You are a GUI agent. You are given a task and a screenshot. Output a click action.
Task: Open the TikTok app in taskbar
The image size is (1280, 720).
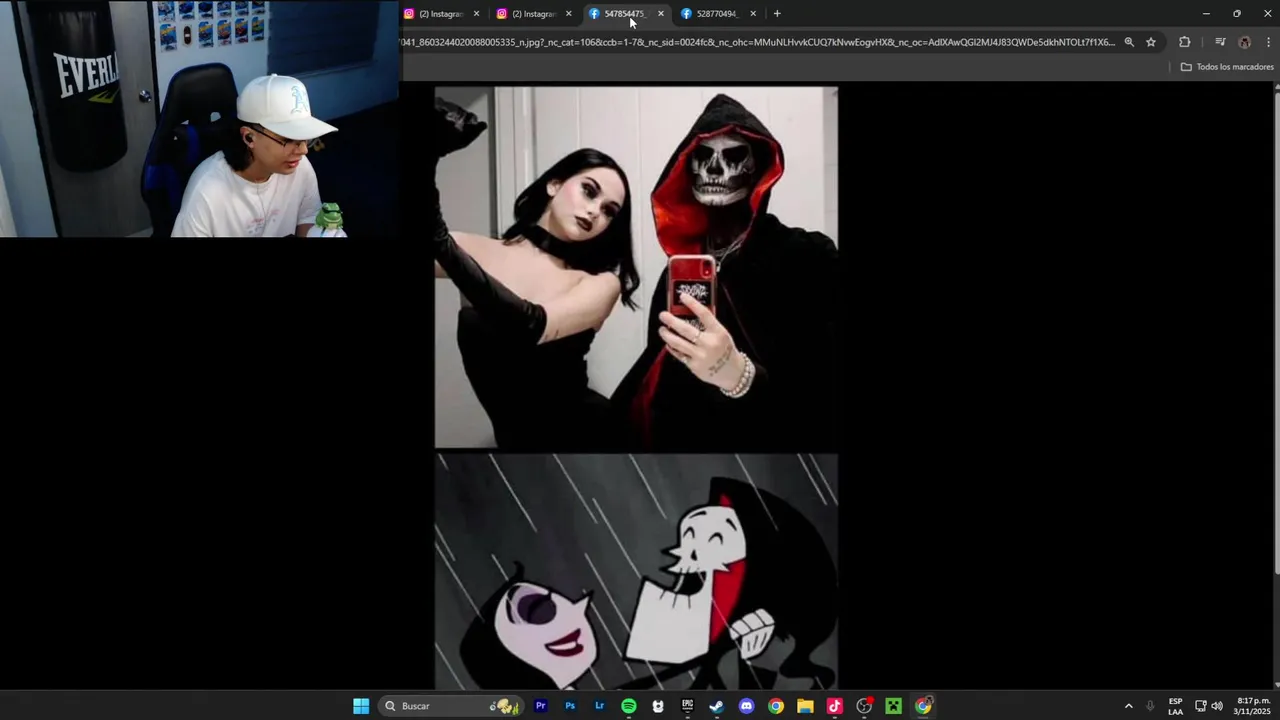pyautogui.click(x=835, y=706)
